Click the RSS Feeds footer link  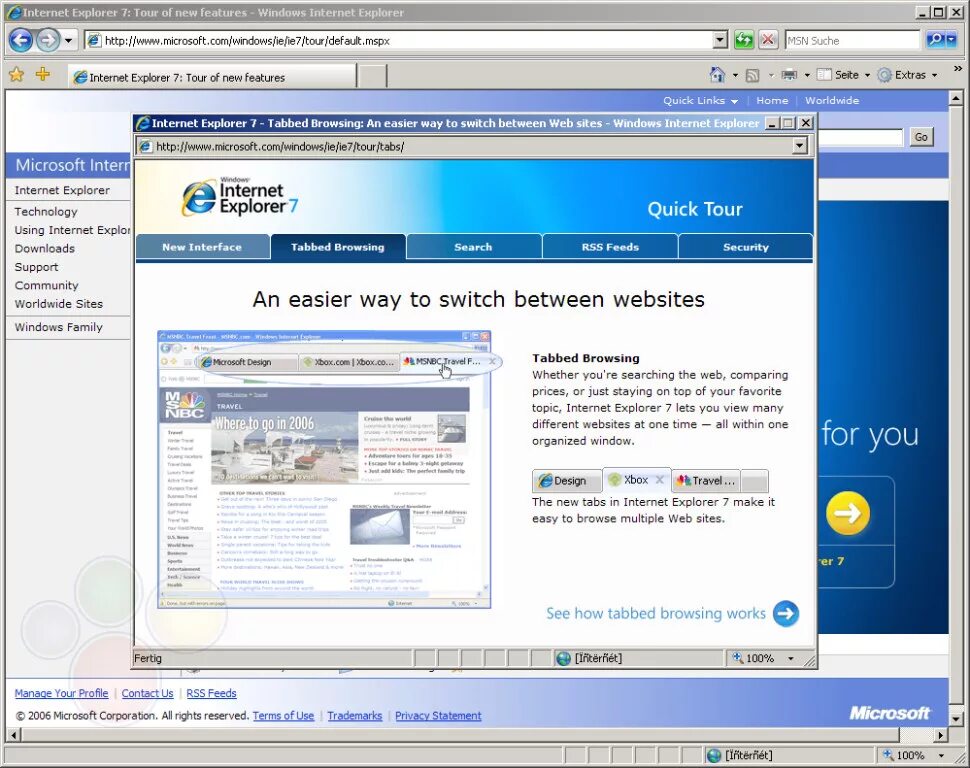pos(212,693)
